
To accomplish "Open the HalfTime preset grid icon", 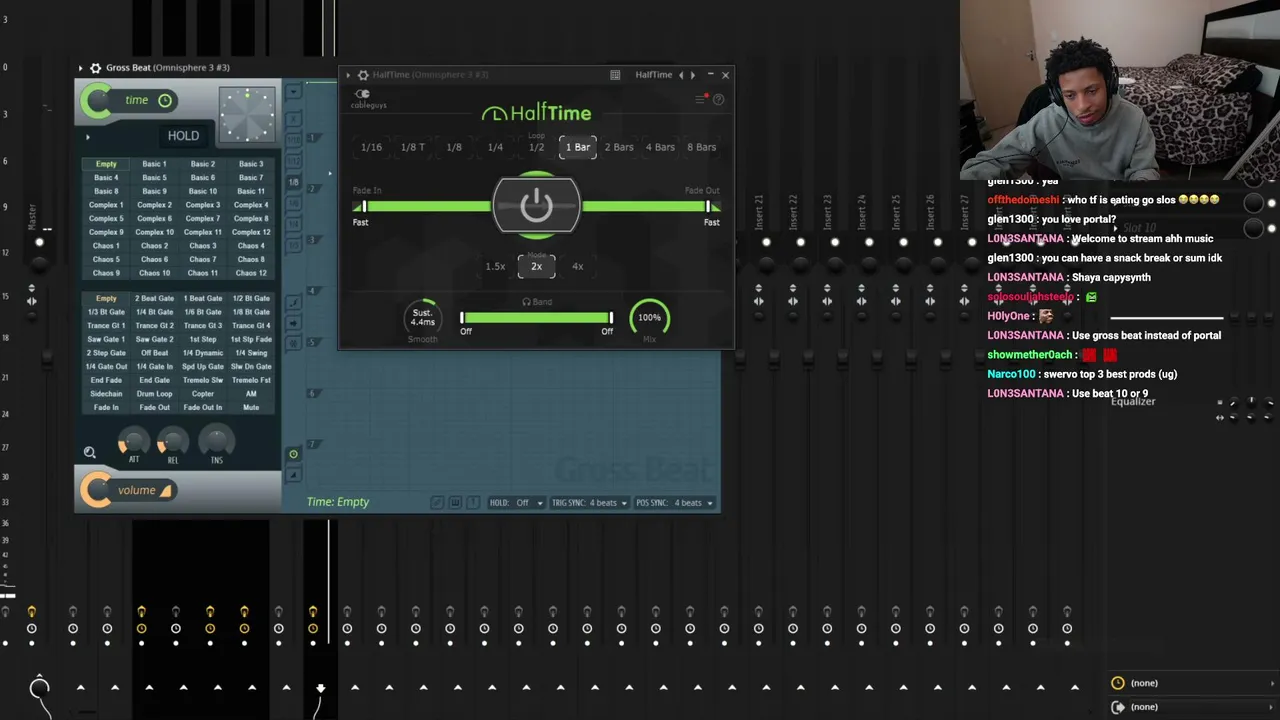I will pos(615,75).
